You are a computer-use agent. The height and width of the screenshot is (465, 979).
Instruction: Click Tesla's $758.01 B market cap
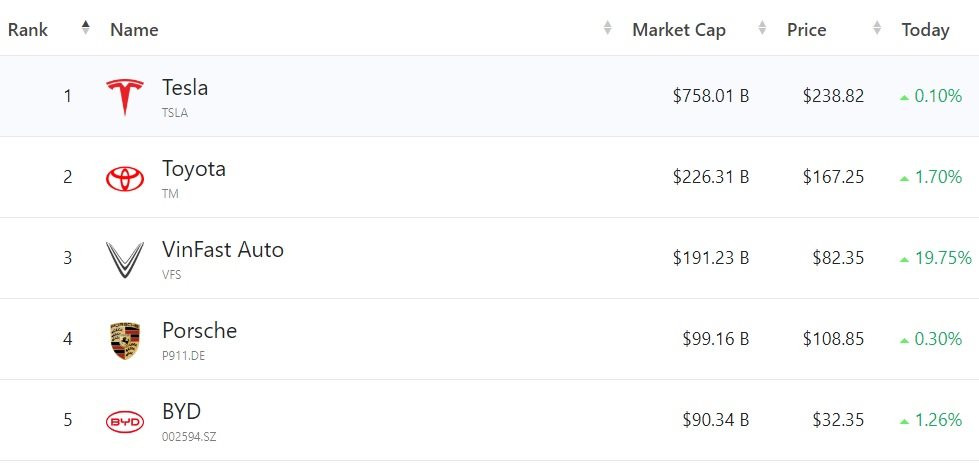[710, 96]
